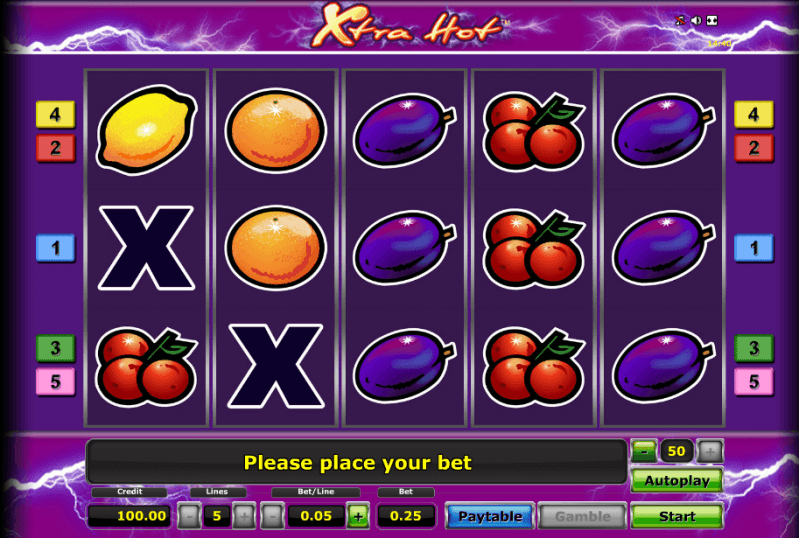This screenshot has height=538, width=799.
Task: Toggle fullscreen mode icon
Action: (x=712, y=20)
